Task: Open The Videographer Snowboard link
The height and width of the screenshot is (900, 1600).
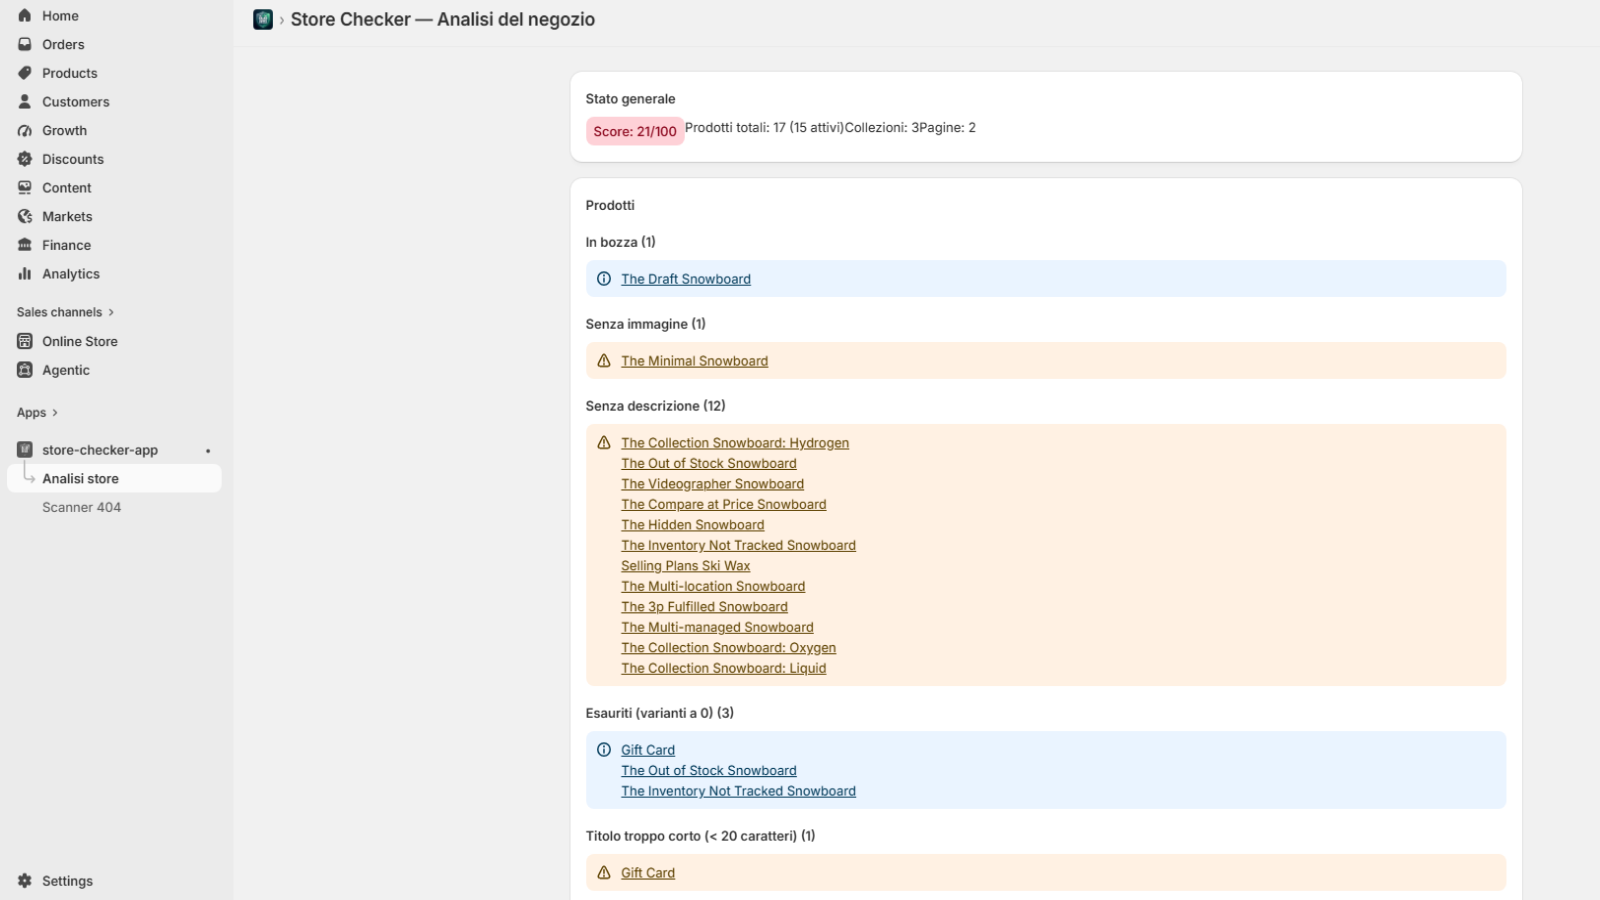Action: pyautogui.click(x=713, y=484)
